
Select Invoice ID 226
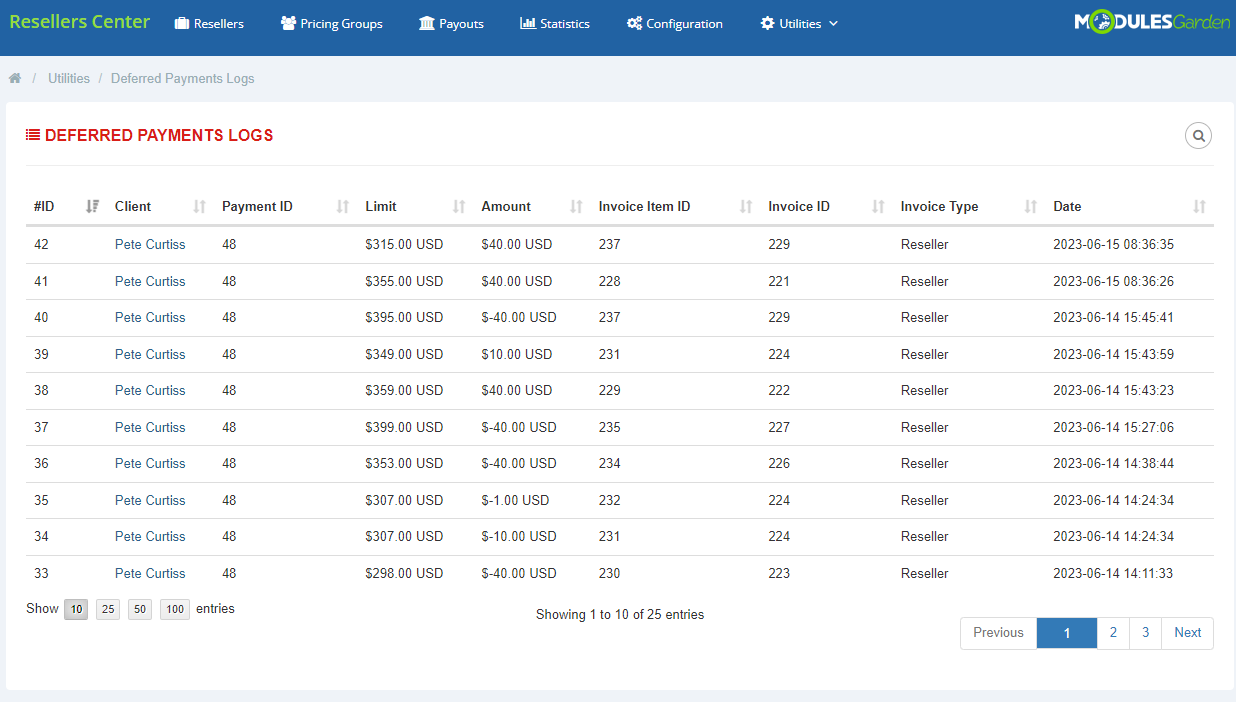[x=779, y=463]
